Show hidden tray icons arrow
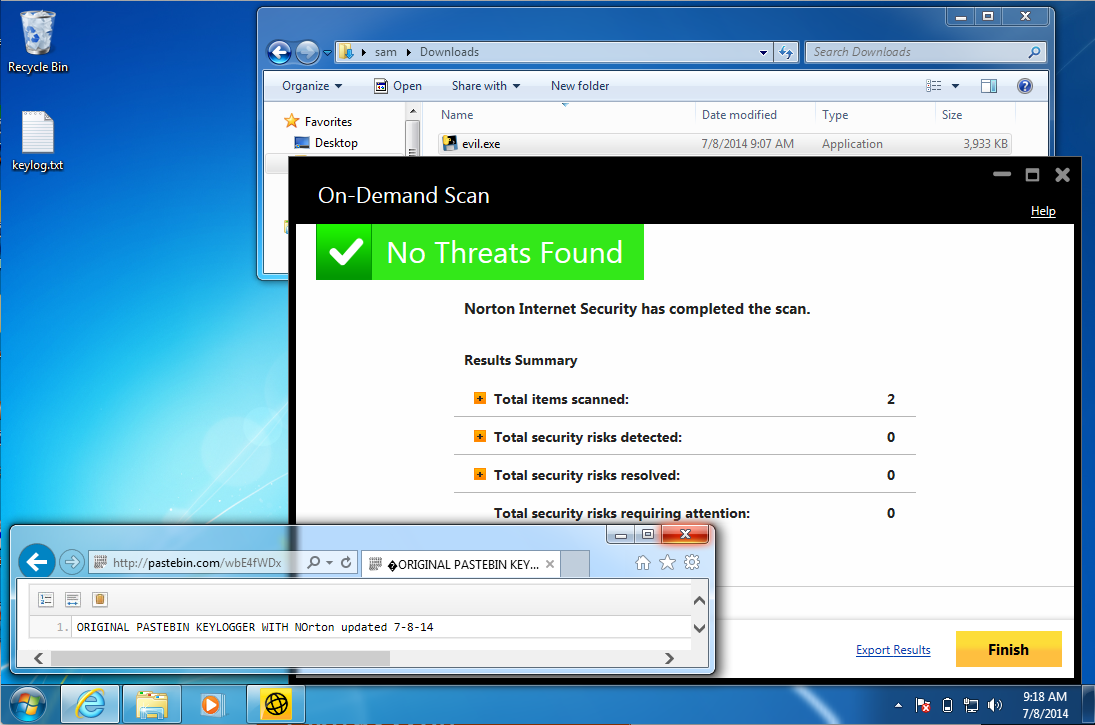 pyautogui.click(x=898, y=705)
